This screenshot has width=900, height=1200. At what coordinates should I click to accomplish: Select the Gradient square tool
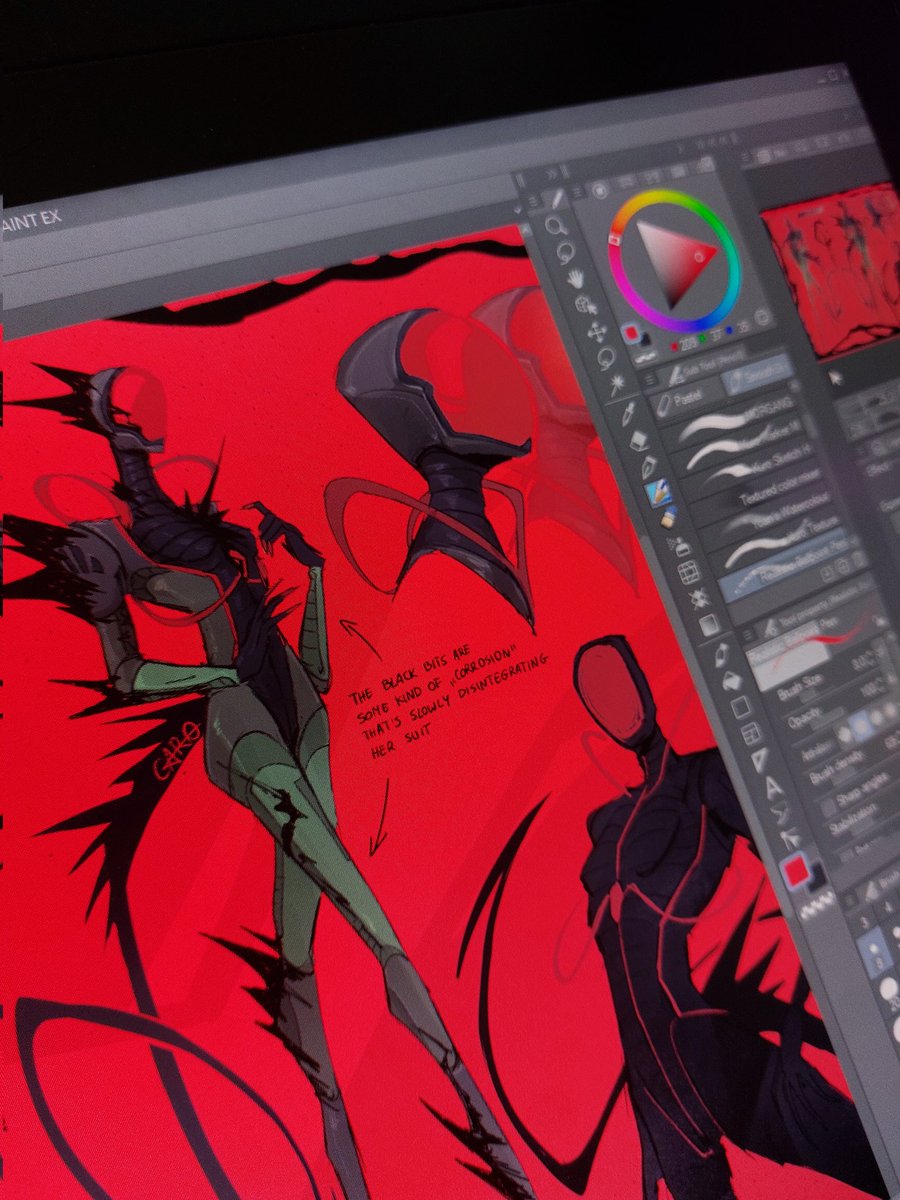tap(709, 625)
